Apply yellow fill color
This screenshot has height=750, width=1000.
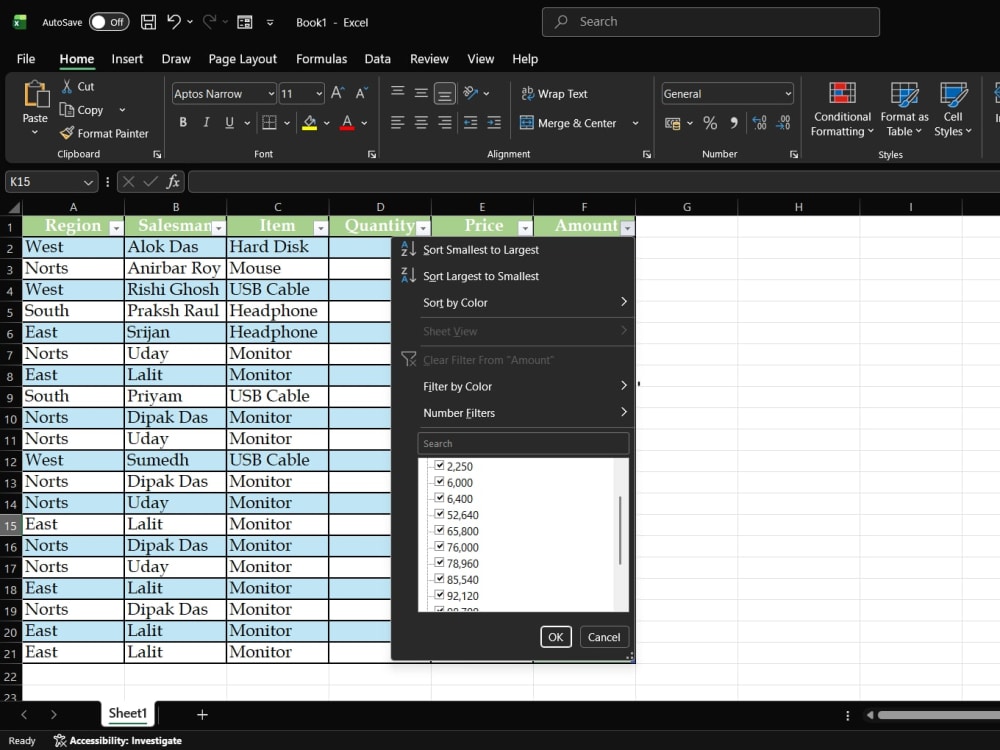pos(310,122)
